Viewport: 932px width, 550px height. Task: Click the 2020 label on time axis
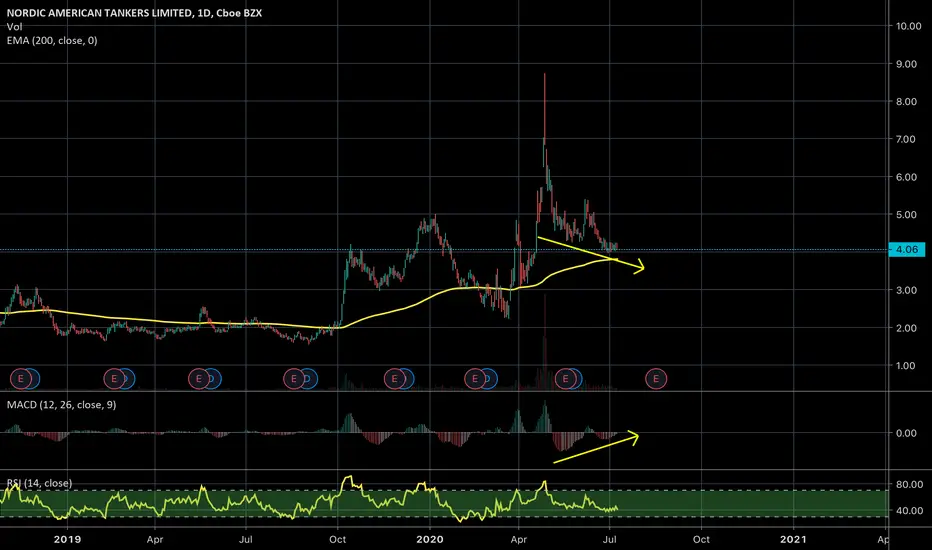pos(430,539)
